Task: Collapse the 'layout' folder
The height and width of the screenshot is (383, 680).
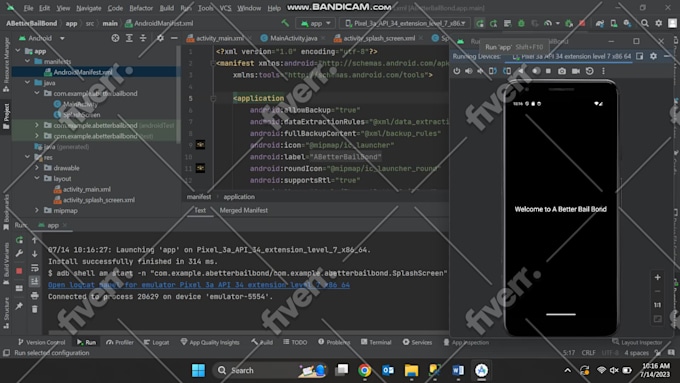Action: (x=37, y=178)
